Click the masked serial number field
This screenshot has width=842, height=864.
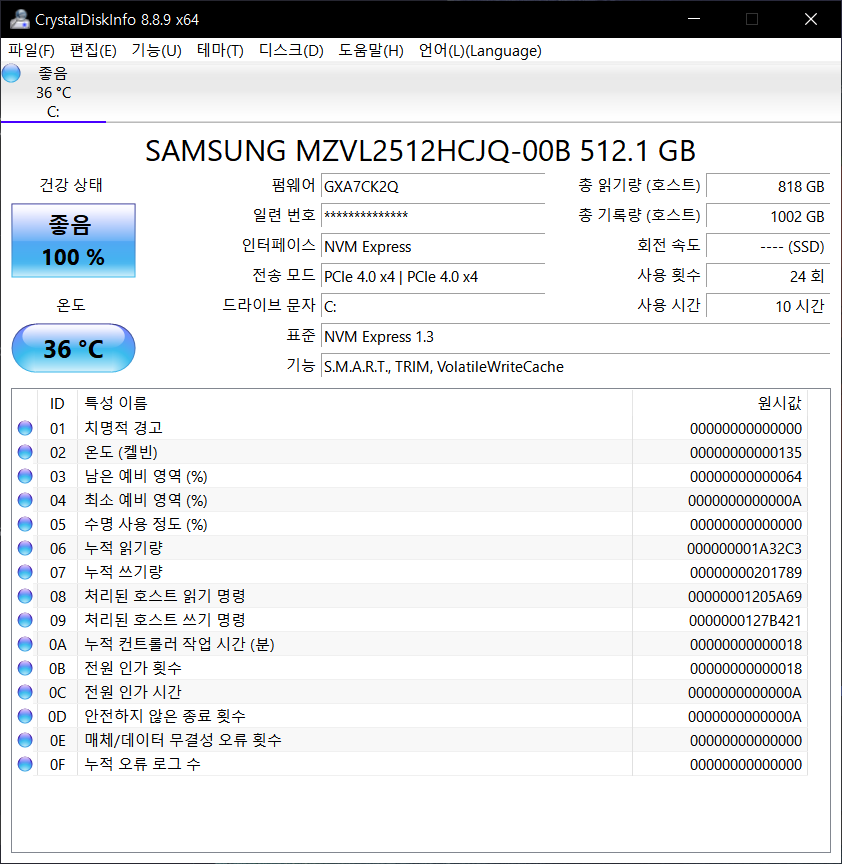coord(433,216)
